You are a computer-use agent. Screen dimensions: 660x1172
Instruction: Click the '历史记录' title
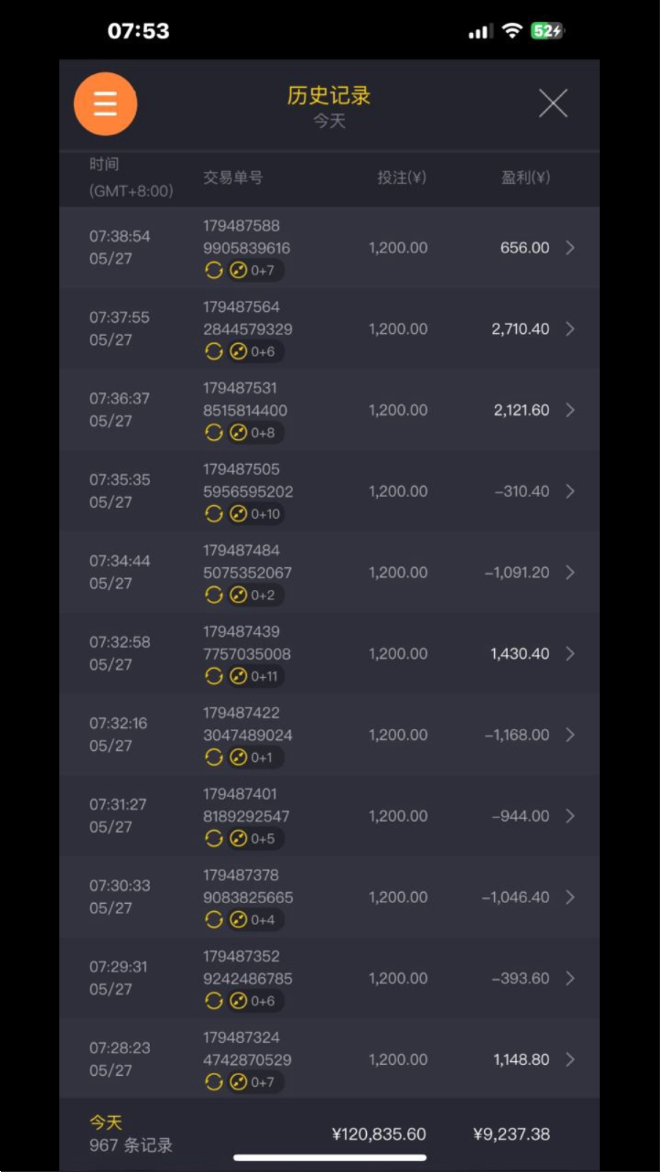pos(329,95)
